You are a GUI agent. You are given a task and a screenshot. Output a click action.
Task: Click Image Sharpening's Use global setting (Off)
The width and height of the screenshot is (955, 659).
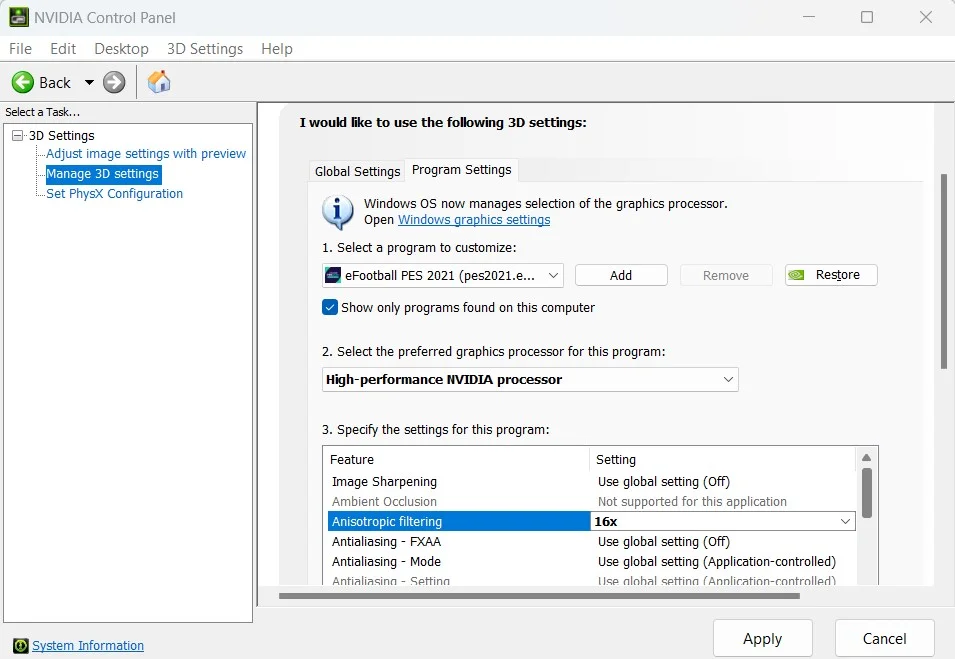pos(663,482)
